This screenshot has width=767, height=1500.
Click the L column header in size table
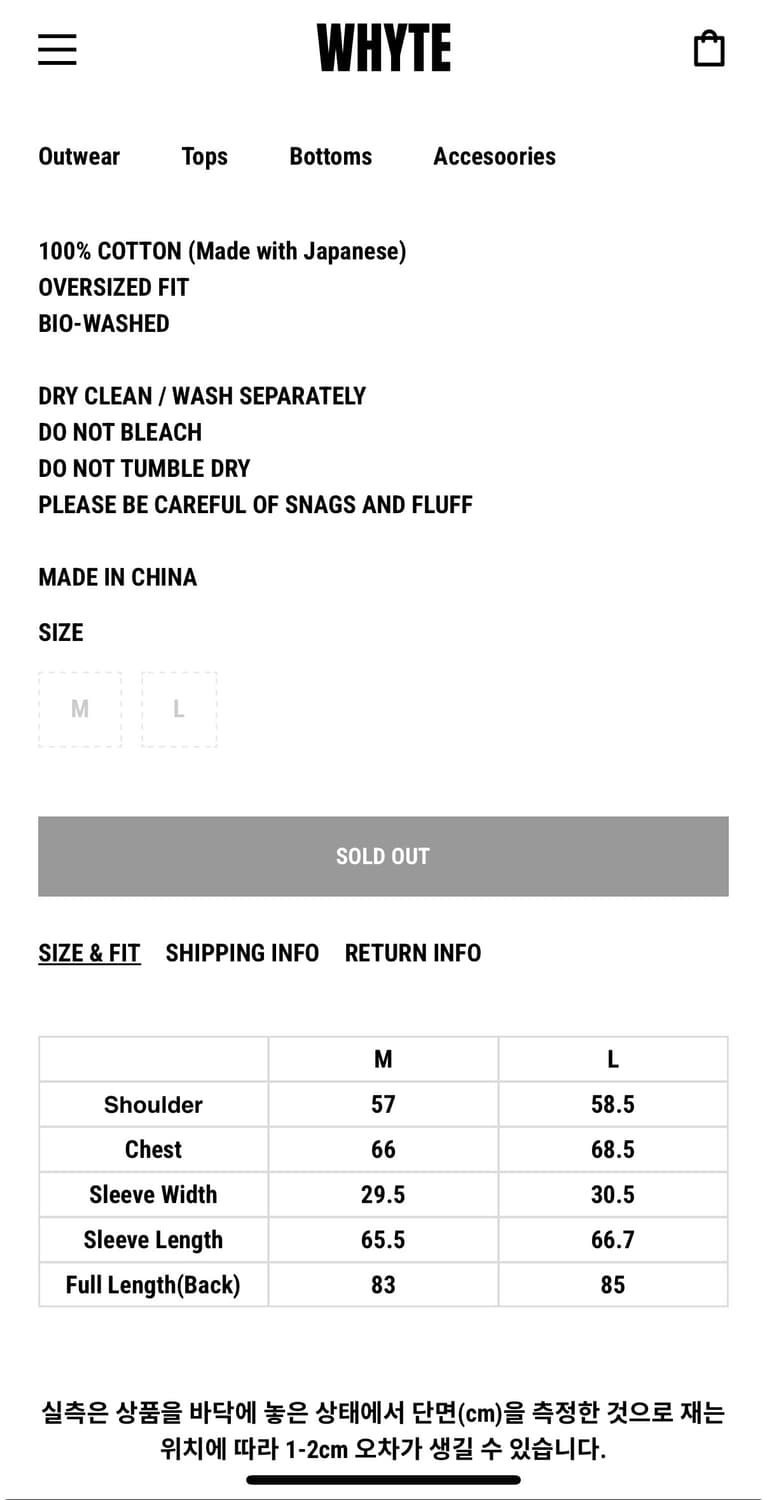pos(613,1059)
